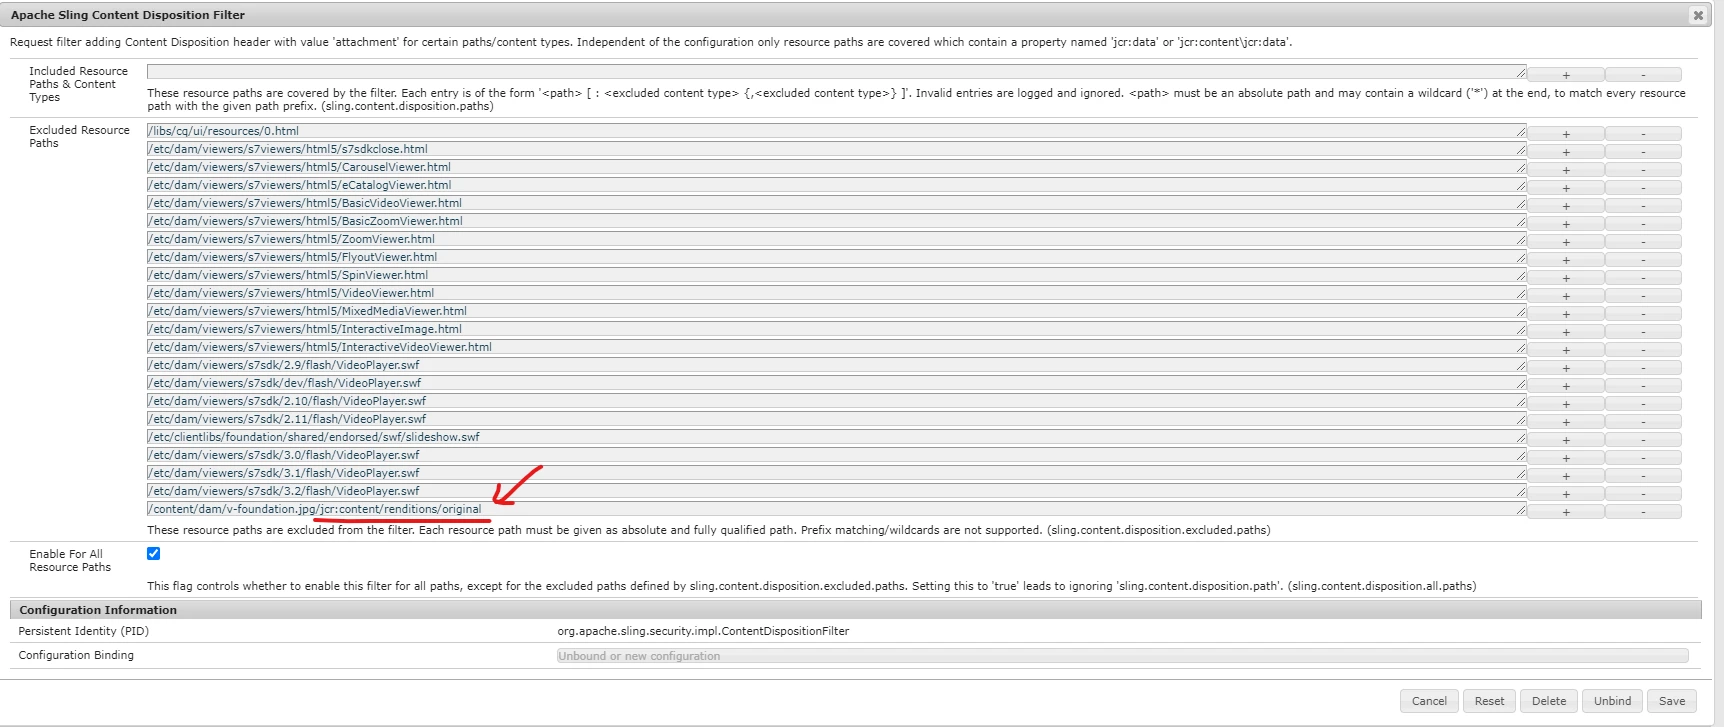Screen dimensions: 1724x727
Task: Remove the slideshow.swf excluded path
Action: [1643, 440]
